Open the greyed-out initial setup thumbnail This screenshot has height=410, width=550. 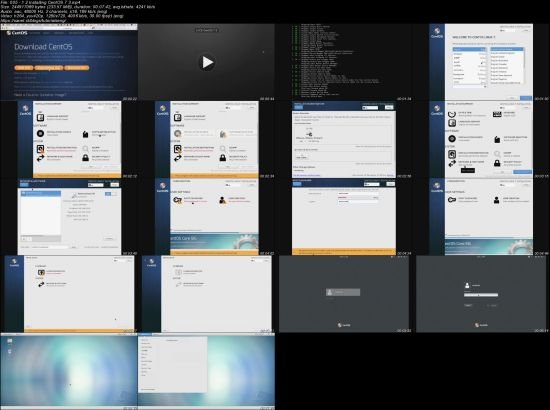207,294
